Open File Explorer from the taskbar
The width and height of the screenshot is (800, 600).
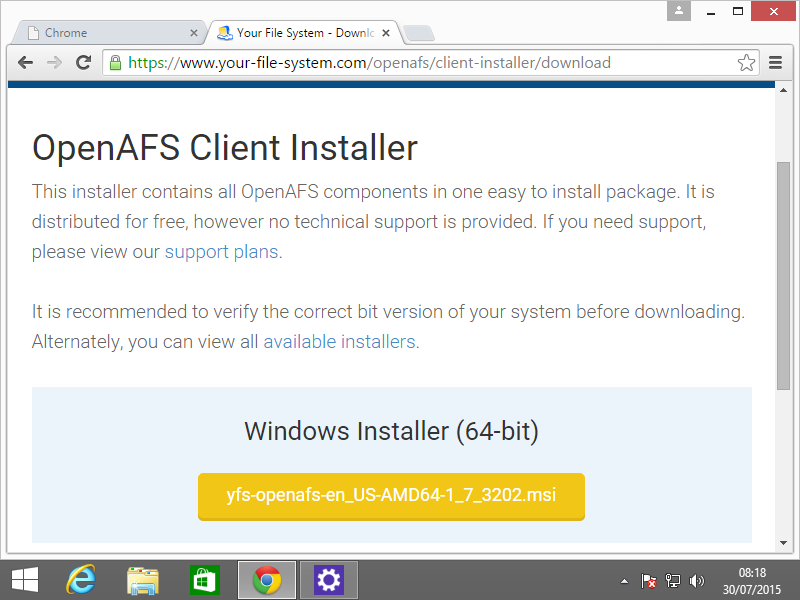(143, 581)
